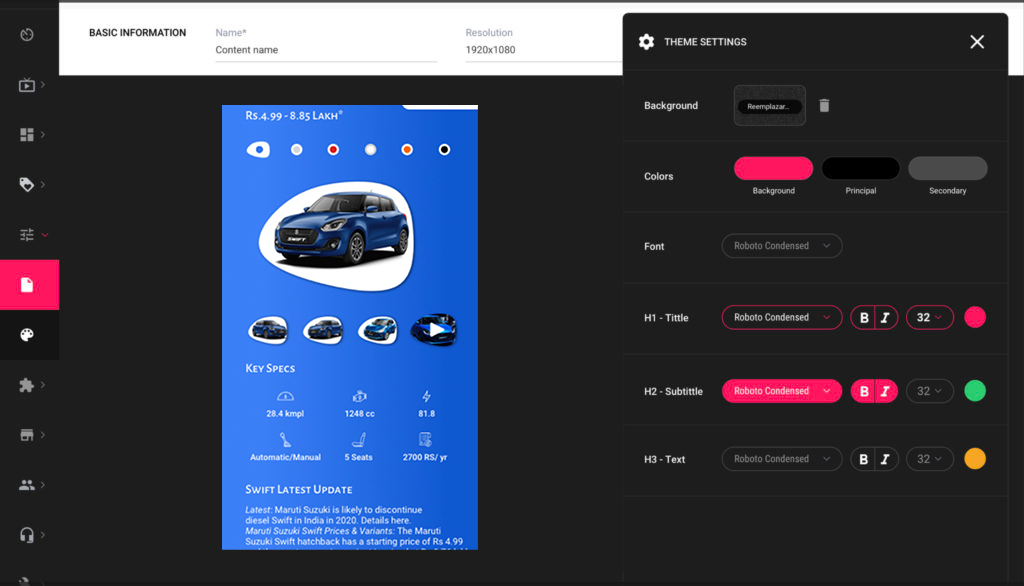
Task: Click the gear stick icon above Automatic/Manual
Action: point(285,440)
